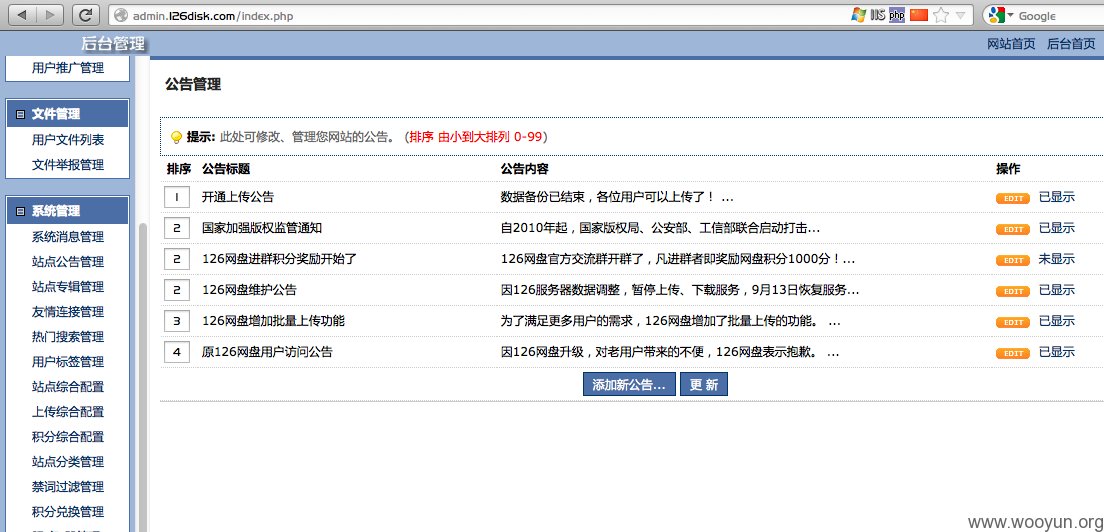This screenshot has height=532, width=1104.
Task: Click the sort order field of 126网盘增加批量上传功能
Action: [177, 321]
